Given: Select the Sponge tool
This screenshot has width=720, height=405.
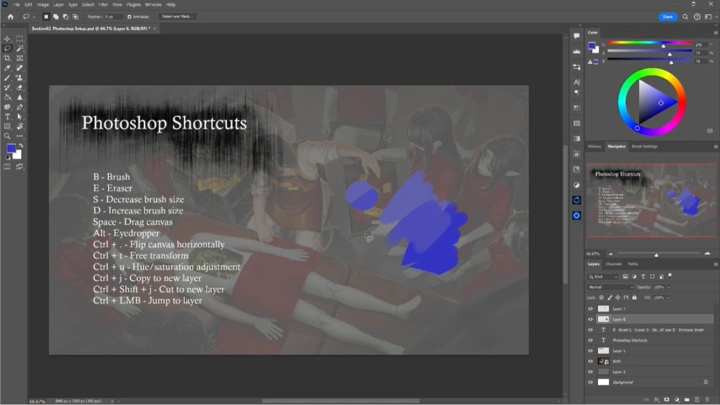Looking at the screenshot, I should click(7, 107).
